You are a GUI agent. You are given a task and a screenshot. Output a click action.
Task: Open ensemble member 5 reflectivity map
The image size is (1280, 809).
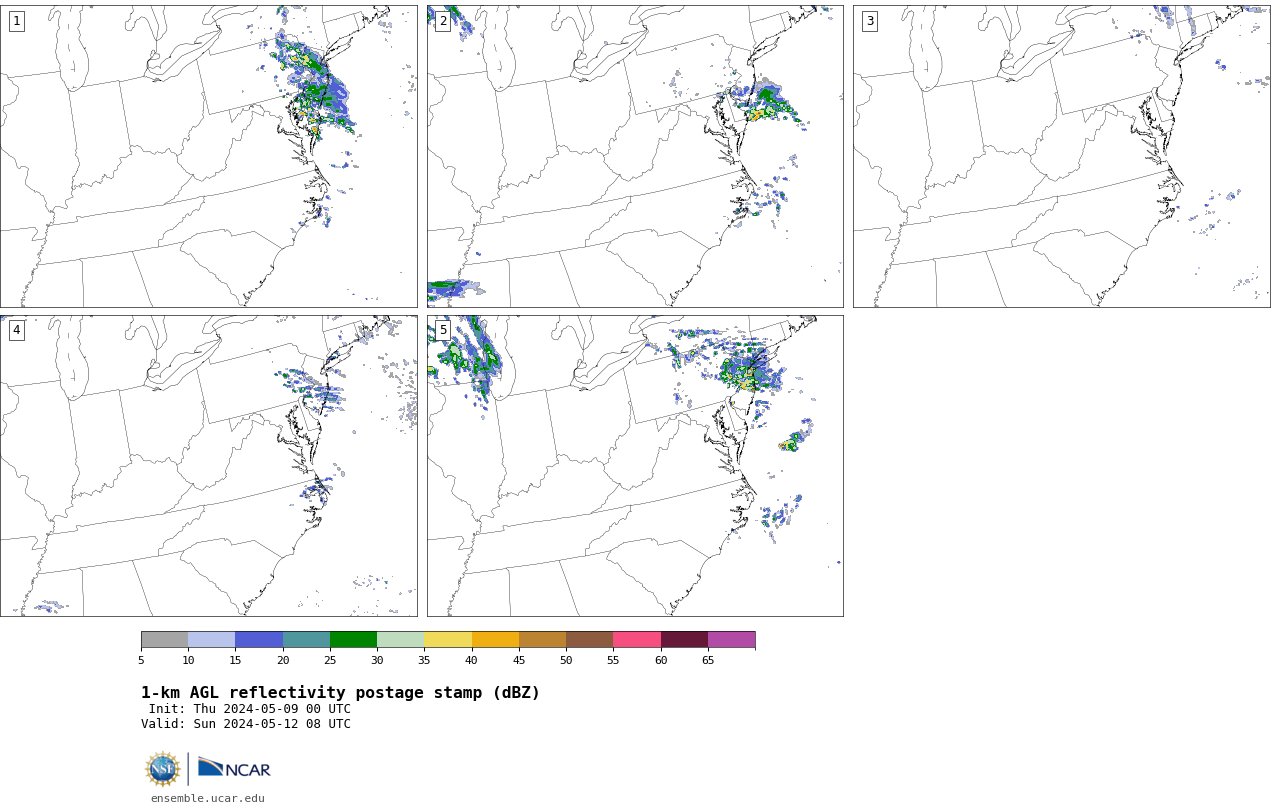point(635,466)
